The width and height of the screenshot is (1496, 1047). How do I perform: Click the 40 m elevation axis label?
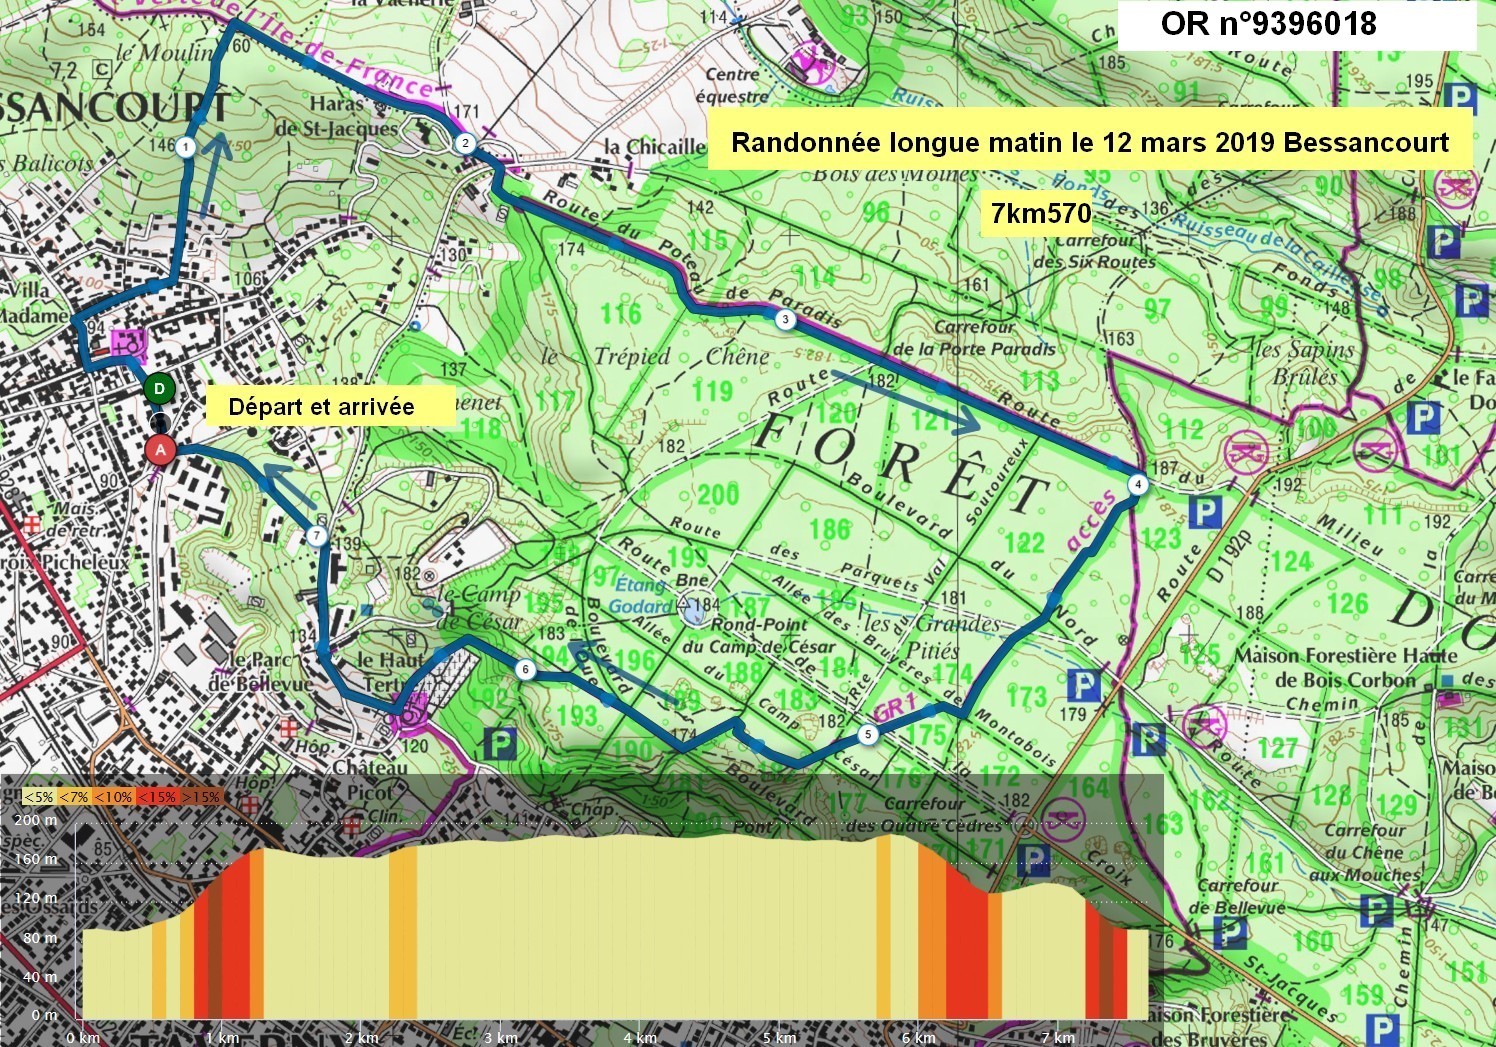pos(40,977)
